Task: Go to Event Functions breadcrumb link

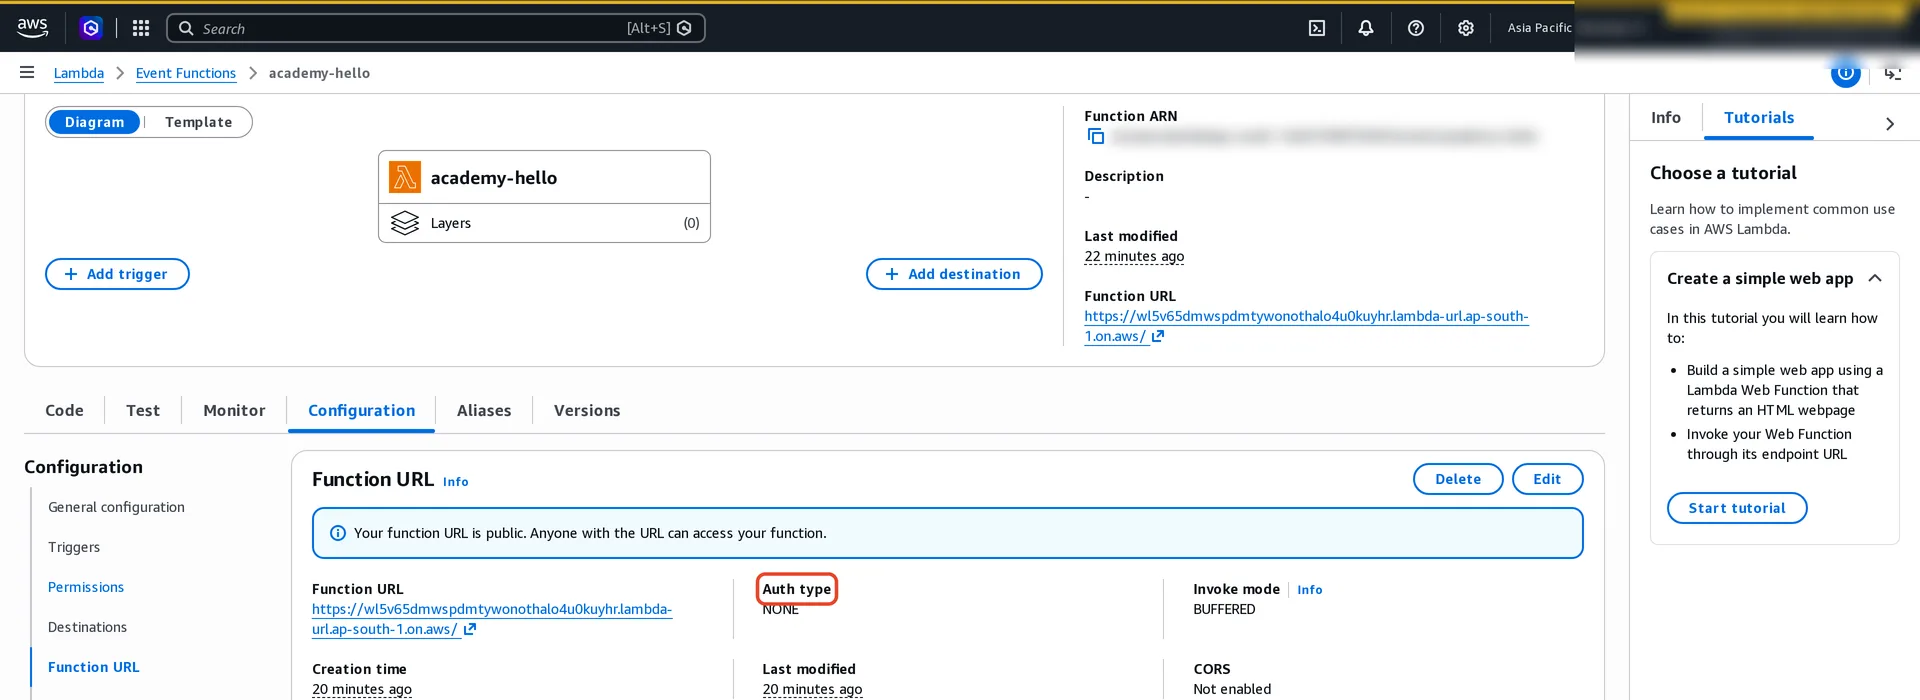Action: [186, 73]
